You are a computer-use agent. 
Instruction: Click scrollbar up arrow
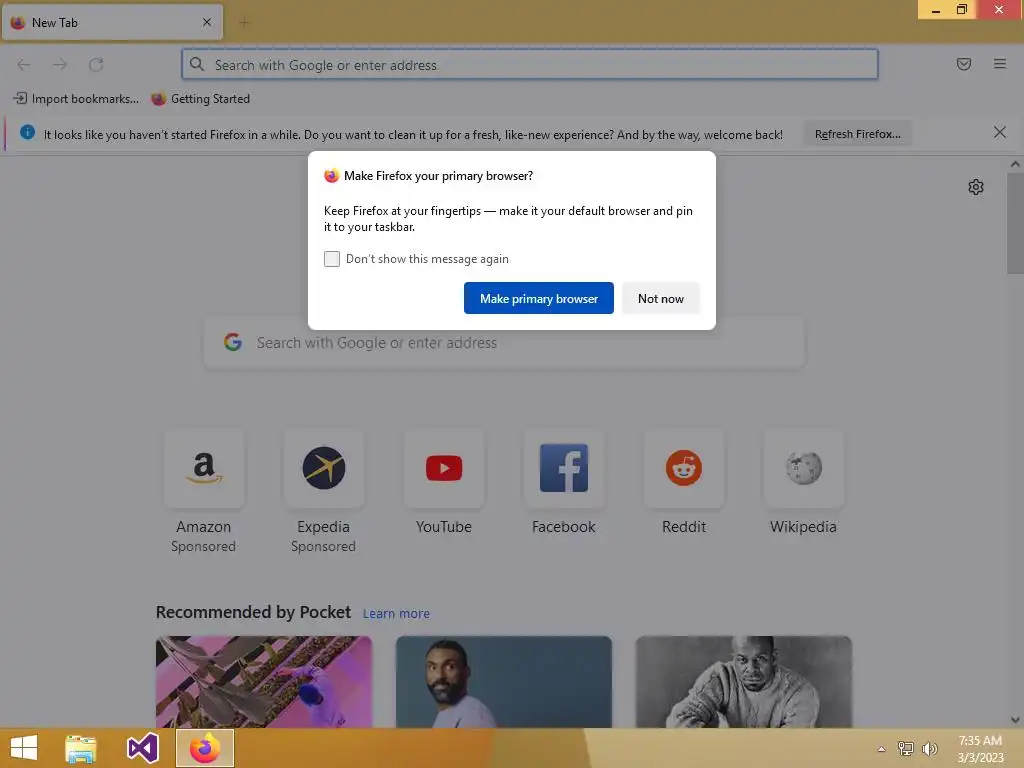point(1015,165)
